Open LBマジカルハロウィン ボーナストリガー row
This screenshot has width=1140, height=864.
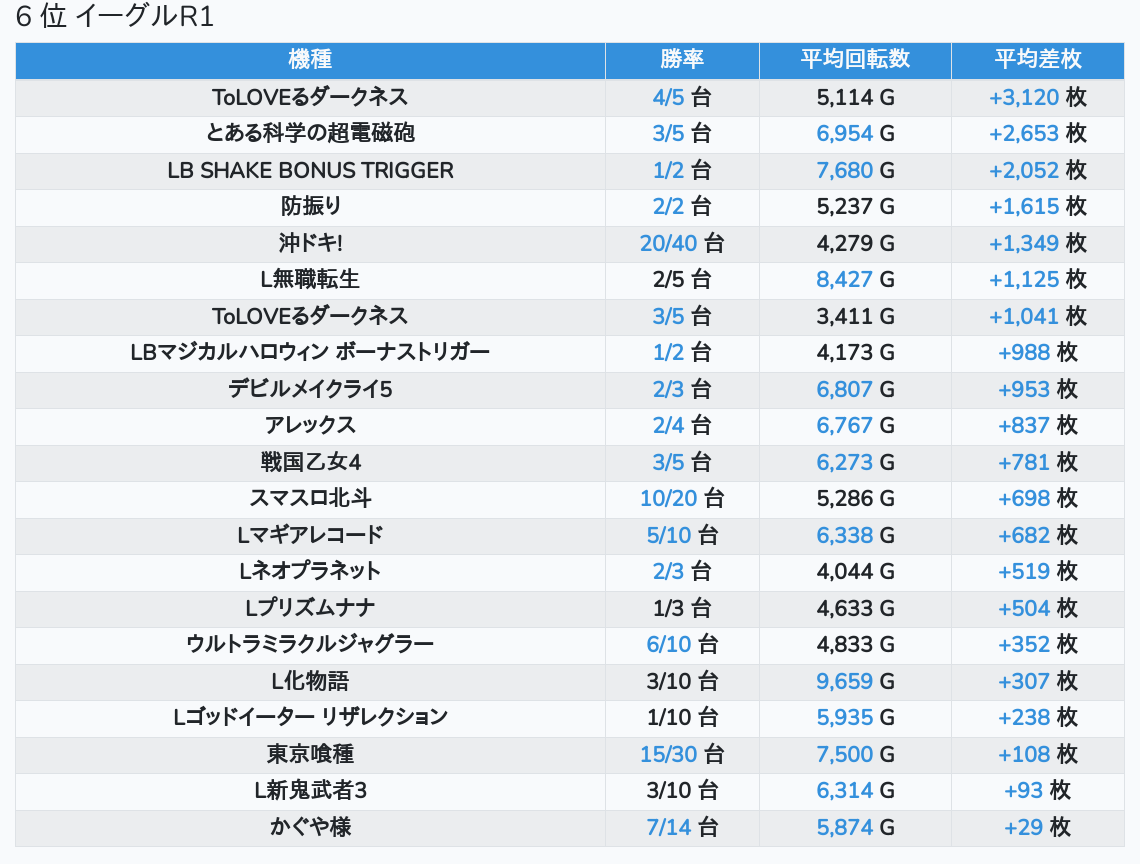point(310,352)
